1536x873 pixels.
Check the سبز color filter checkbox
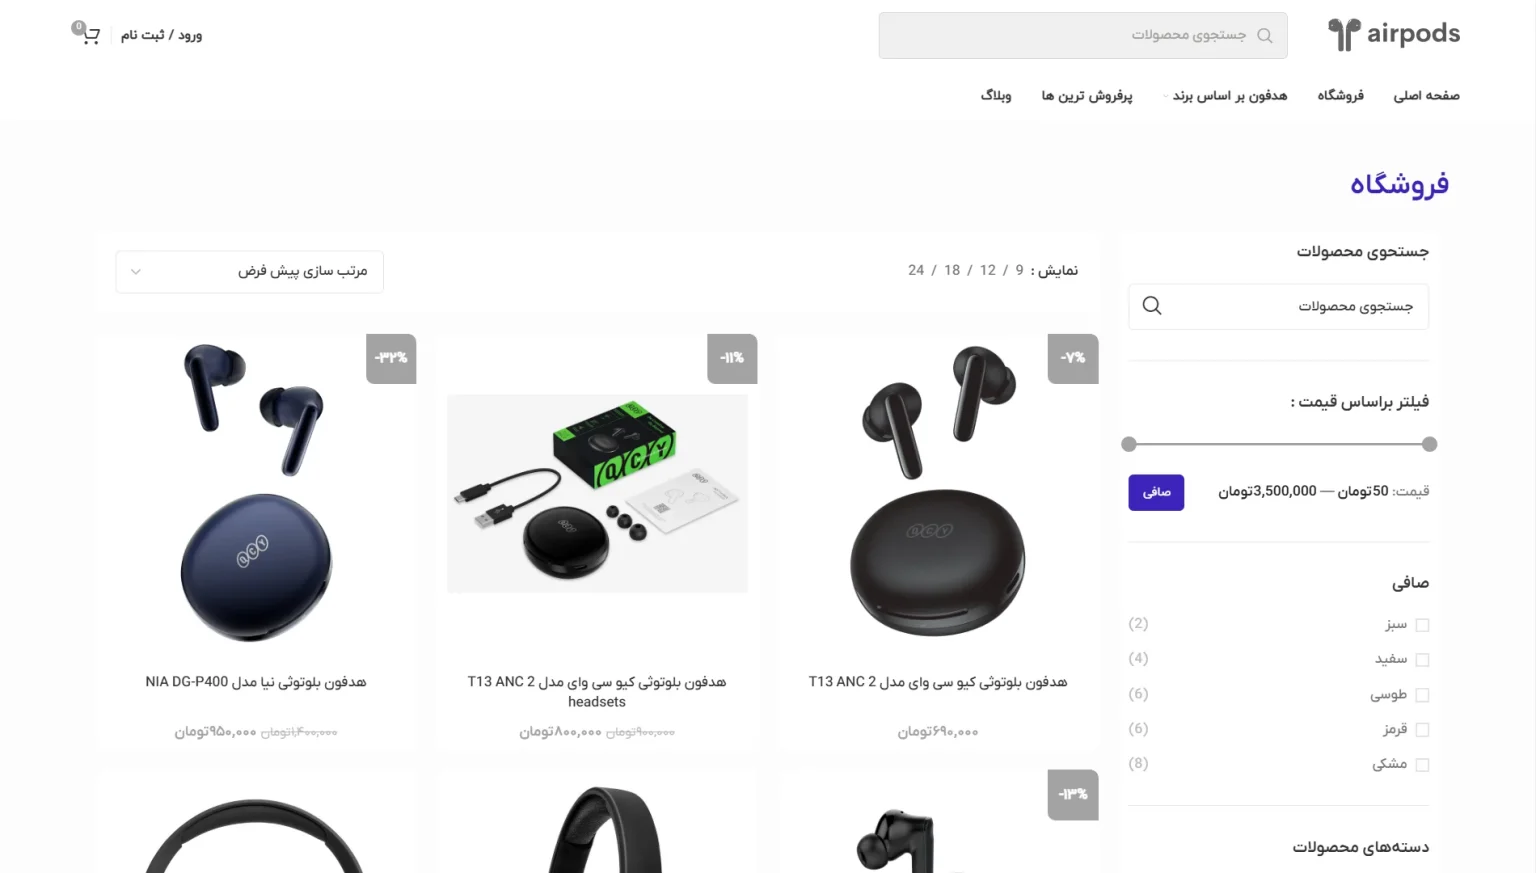tap(1423, 625)
